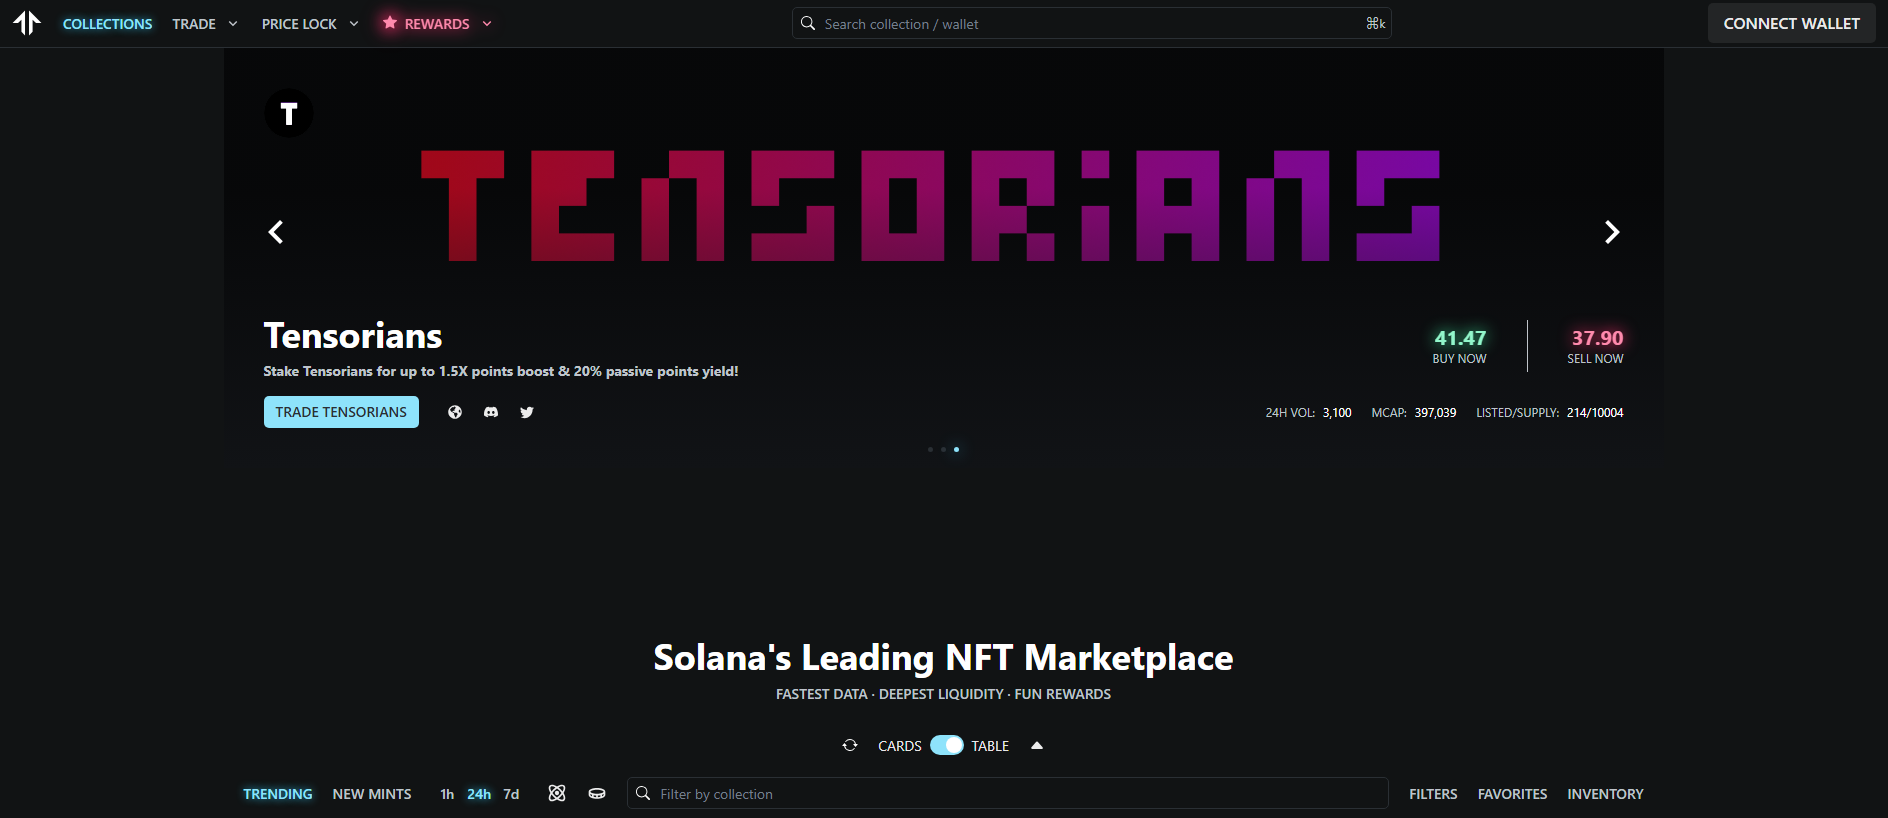1888x818 pixels.
Task: Focus the Filter by collection field
Action: click(1008, 793)
